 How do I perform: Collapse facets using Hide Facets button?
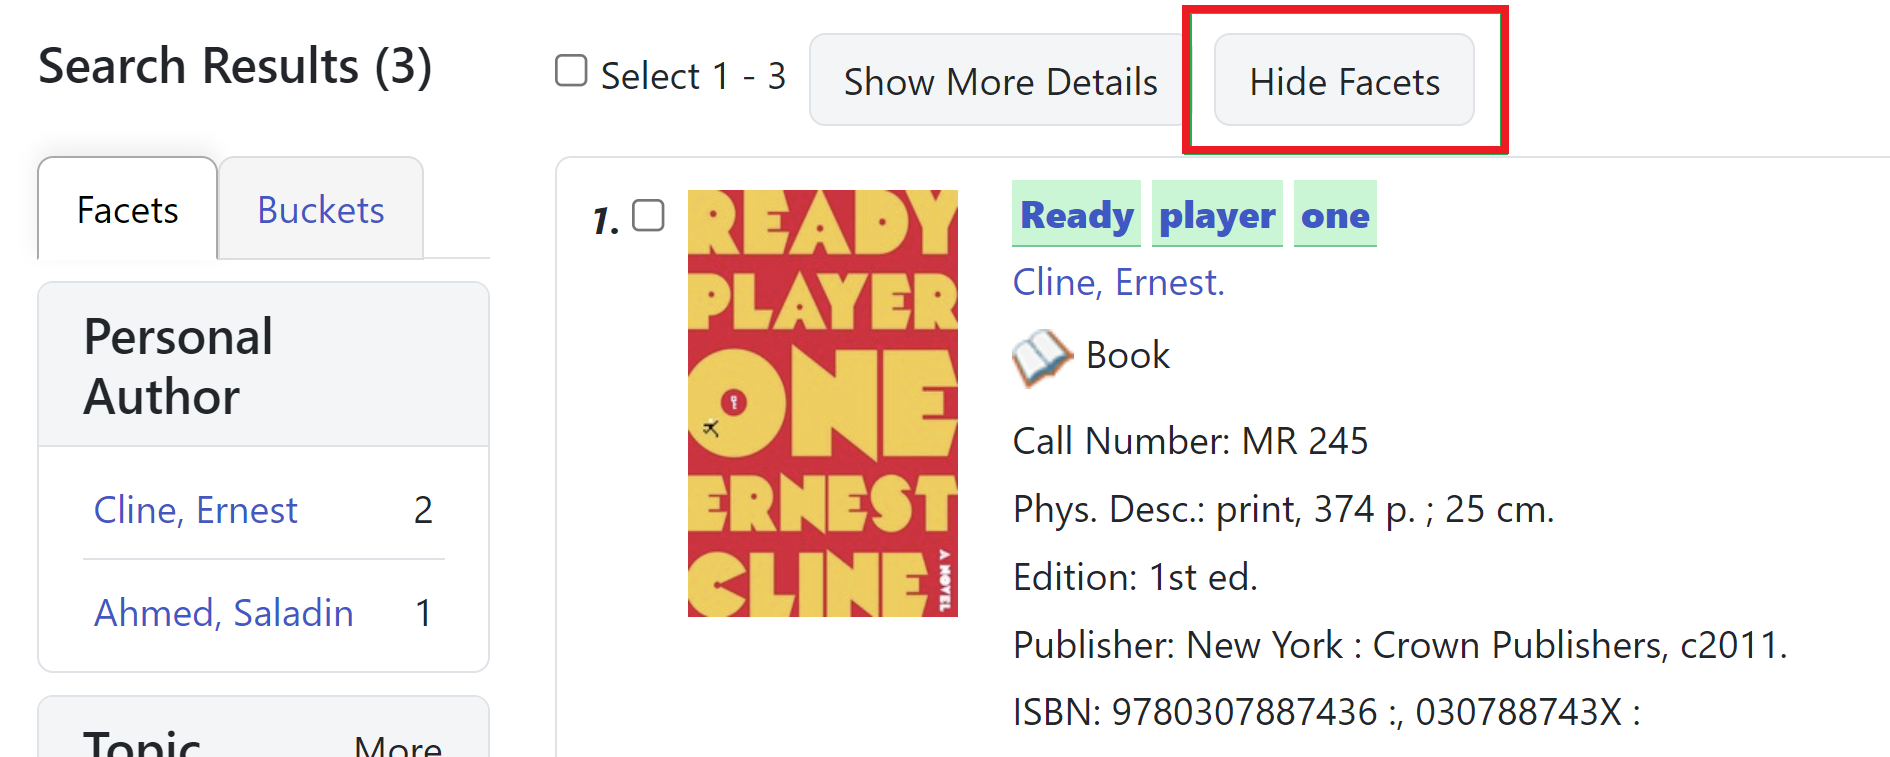(x=1344, y=81)
